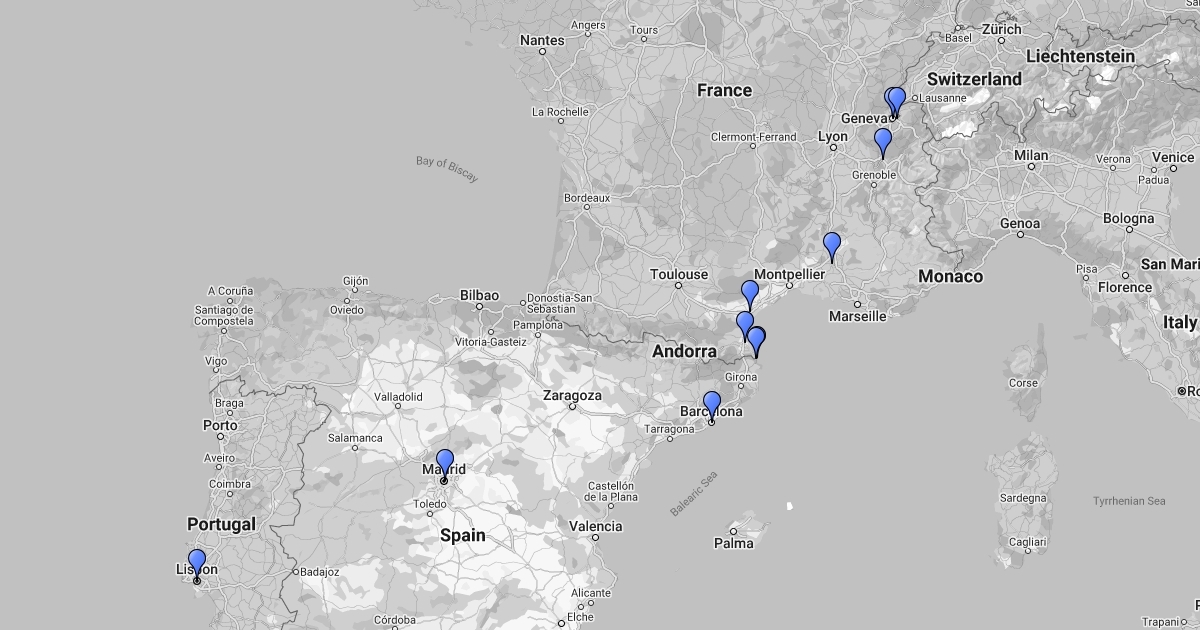Select the Toulouse city label
1200x630 pixels.
pos(678,274)
